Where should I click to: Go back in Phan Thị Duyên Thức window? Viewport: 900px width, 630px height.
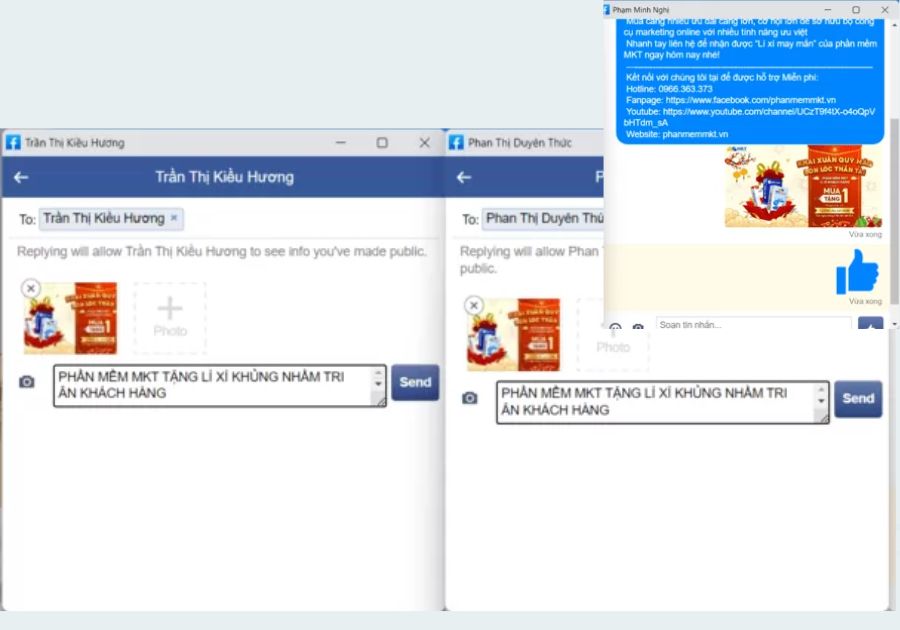coord(463,177)
